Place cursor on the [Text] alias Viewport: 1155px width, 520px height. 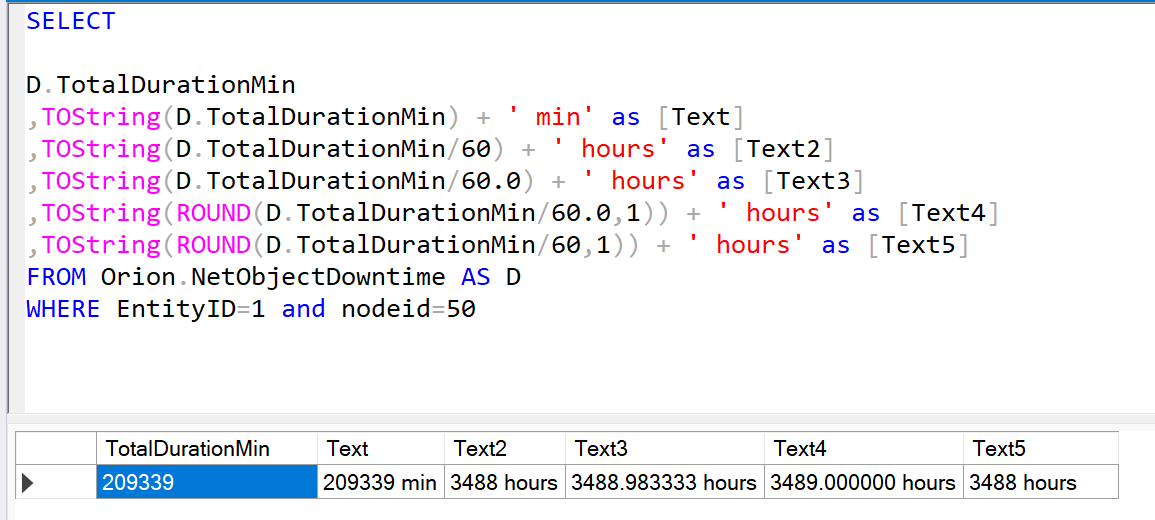coord(701,117)
